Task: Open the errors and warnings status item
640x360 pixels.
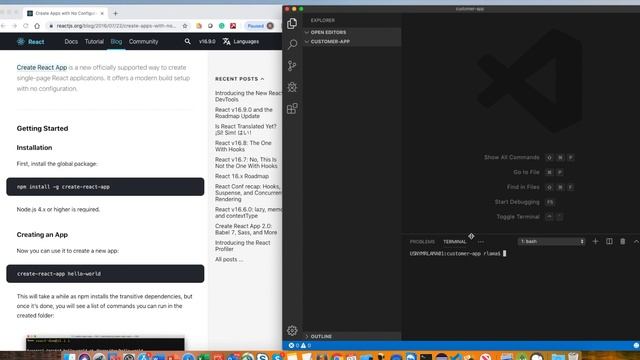Action: tap(300, 345)
